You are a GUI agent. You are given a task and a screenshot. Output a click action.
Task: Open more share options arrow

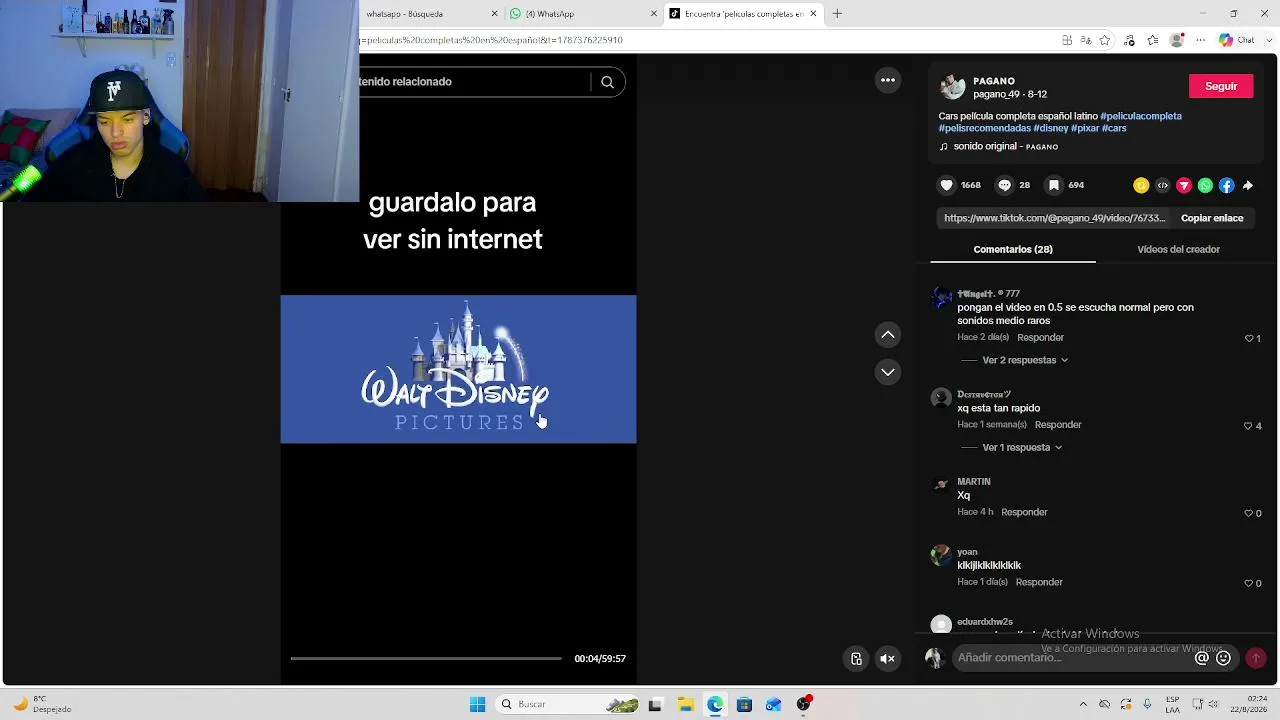pyautogui.click(x=1247, y=185)
